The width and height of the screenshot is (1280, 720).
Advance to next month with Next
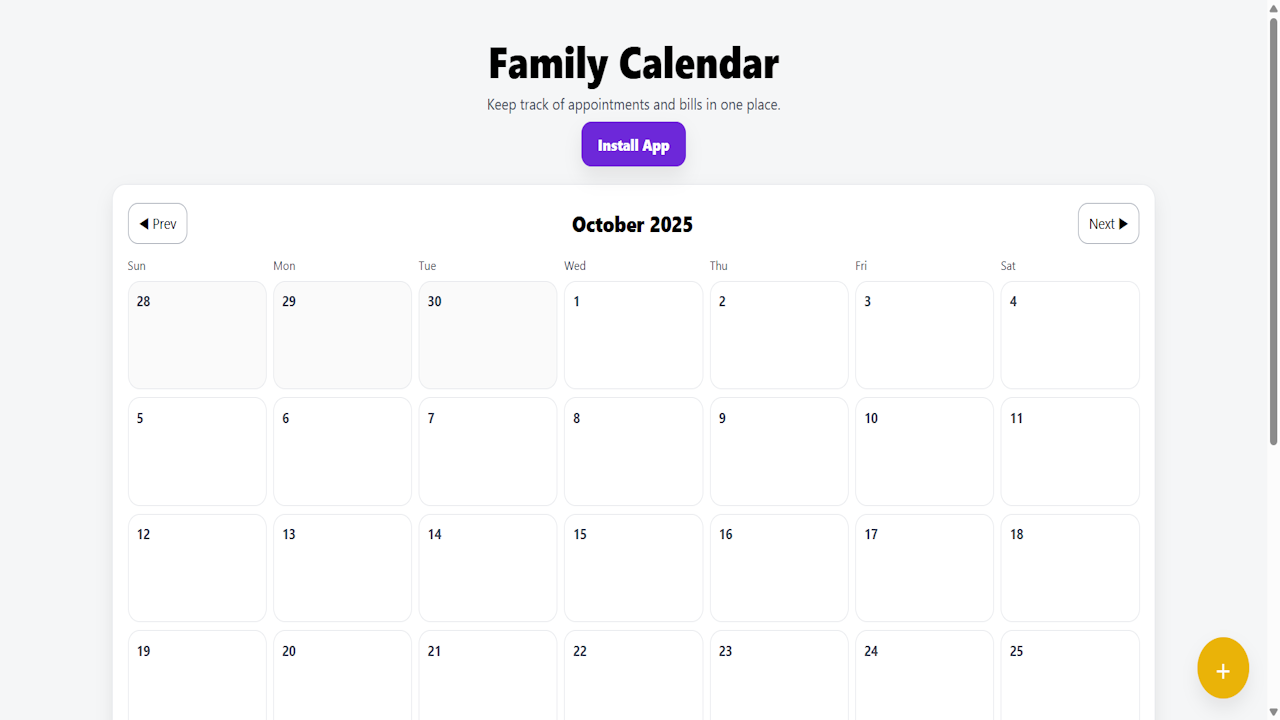1108,224
